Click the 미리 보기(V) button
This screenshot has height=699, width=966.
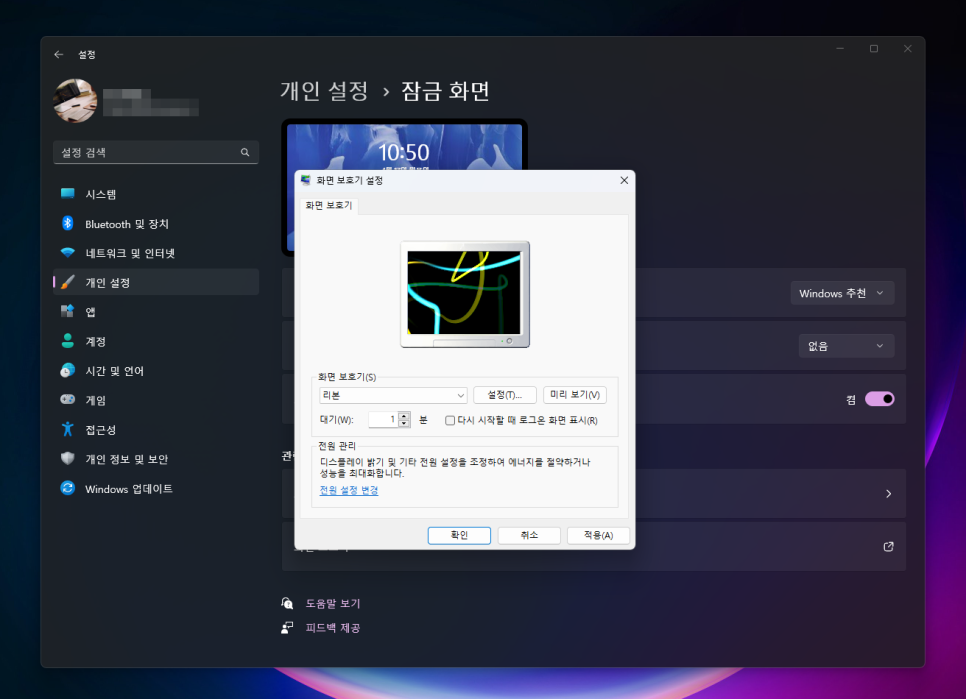click(x=575, y=395)
